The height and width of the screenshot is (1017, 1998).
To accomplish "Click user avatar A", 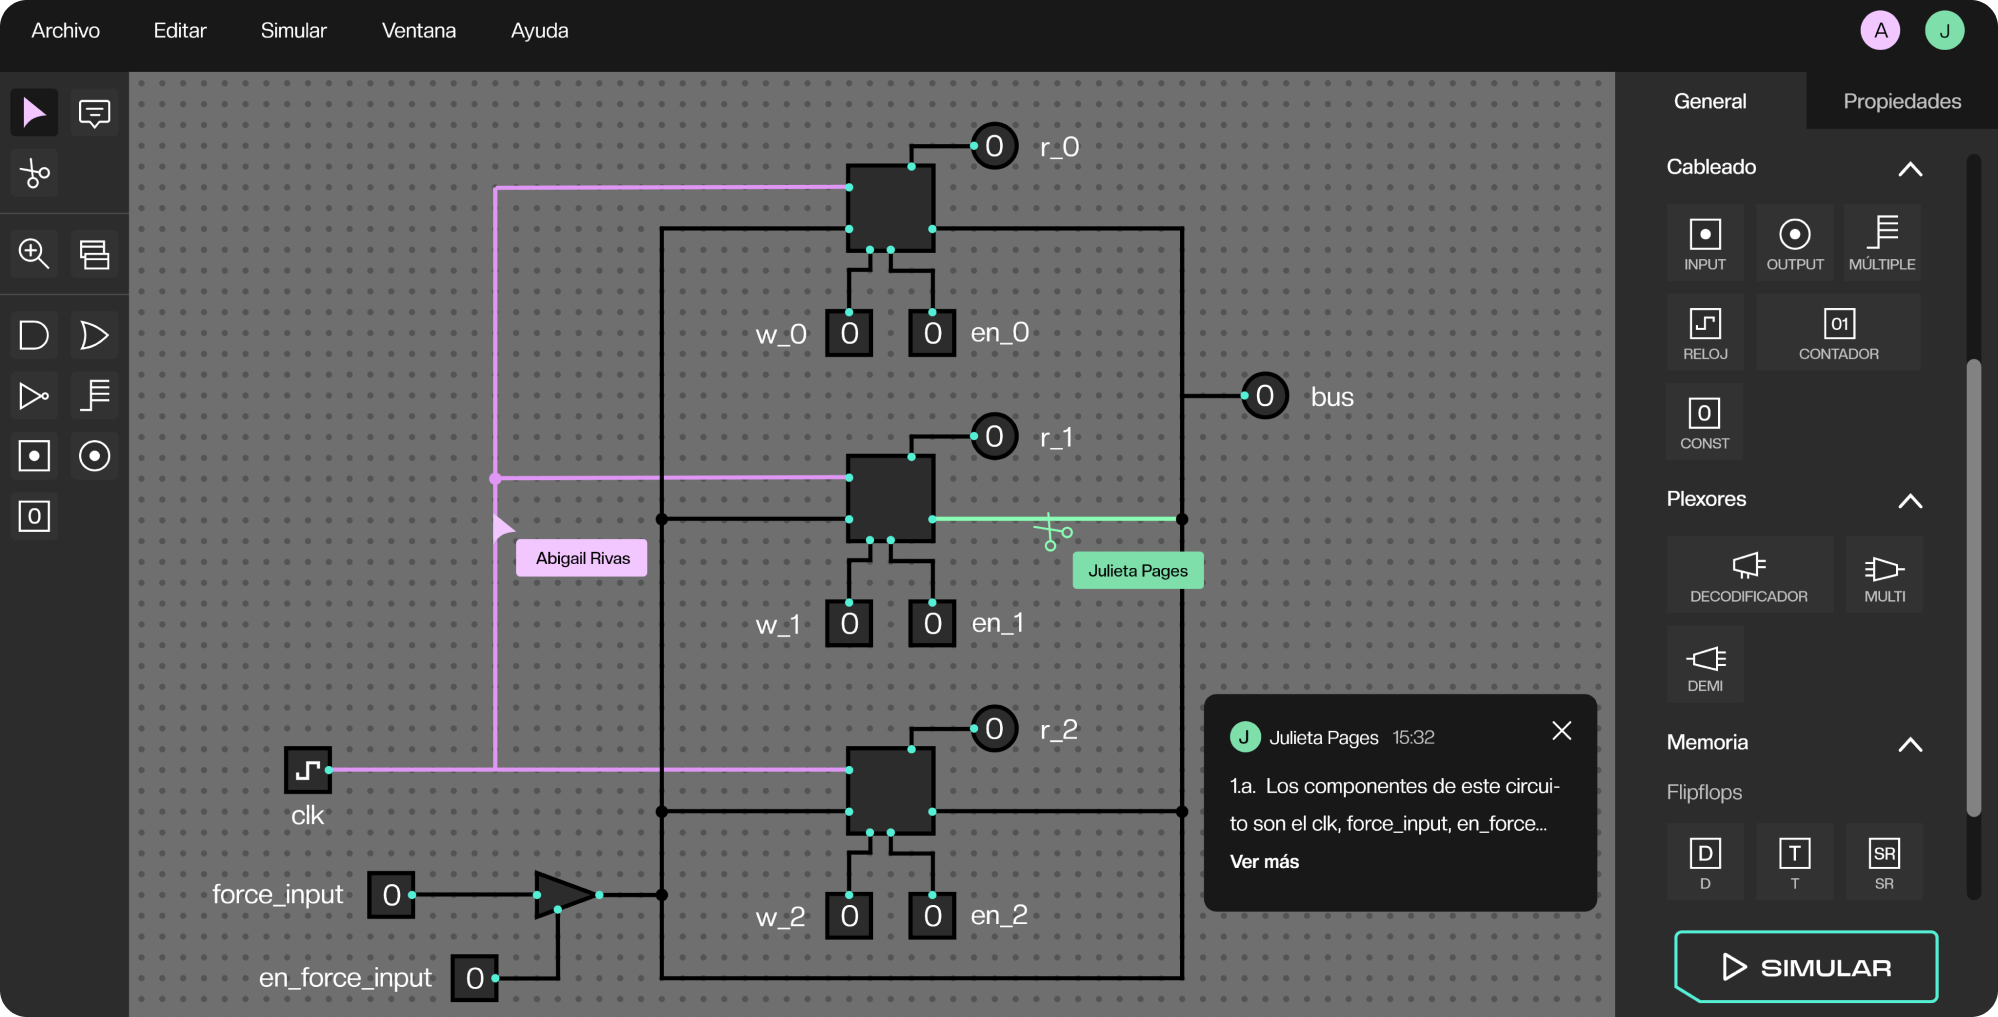I will pyautogui.click(x=1880, y=31).
